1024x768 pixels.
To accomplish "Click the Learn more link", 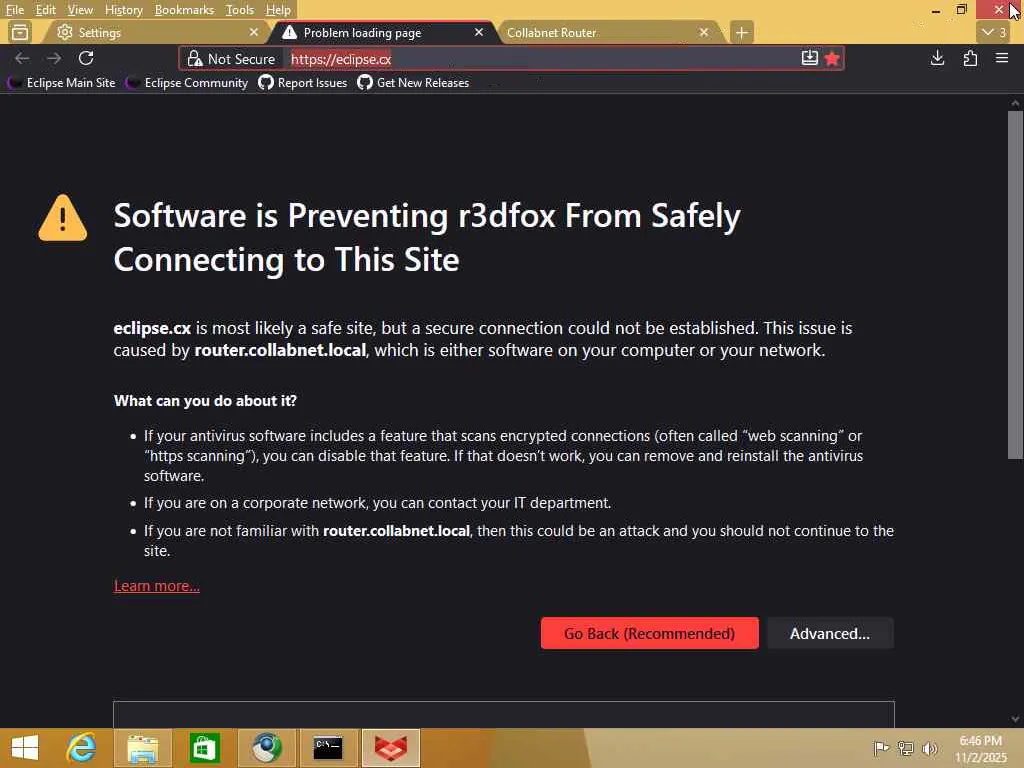I will point(157,586).
